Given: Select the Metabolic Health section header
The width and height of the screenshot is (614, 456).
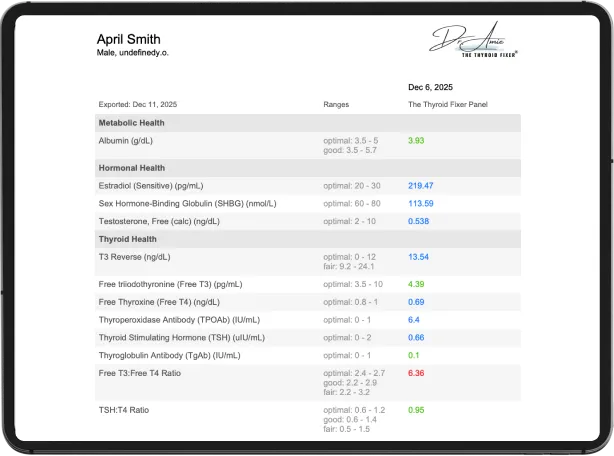Looking at the screenshot, I should pyautogui.click(x=132, y=123).
